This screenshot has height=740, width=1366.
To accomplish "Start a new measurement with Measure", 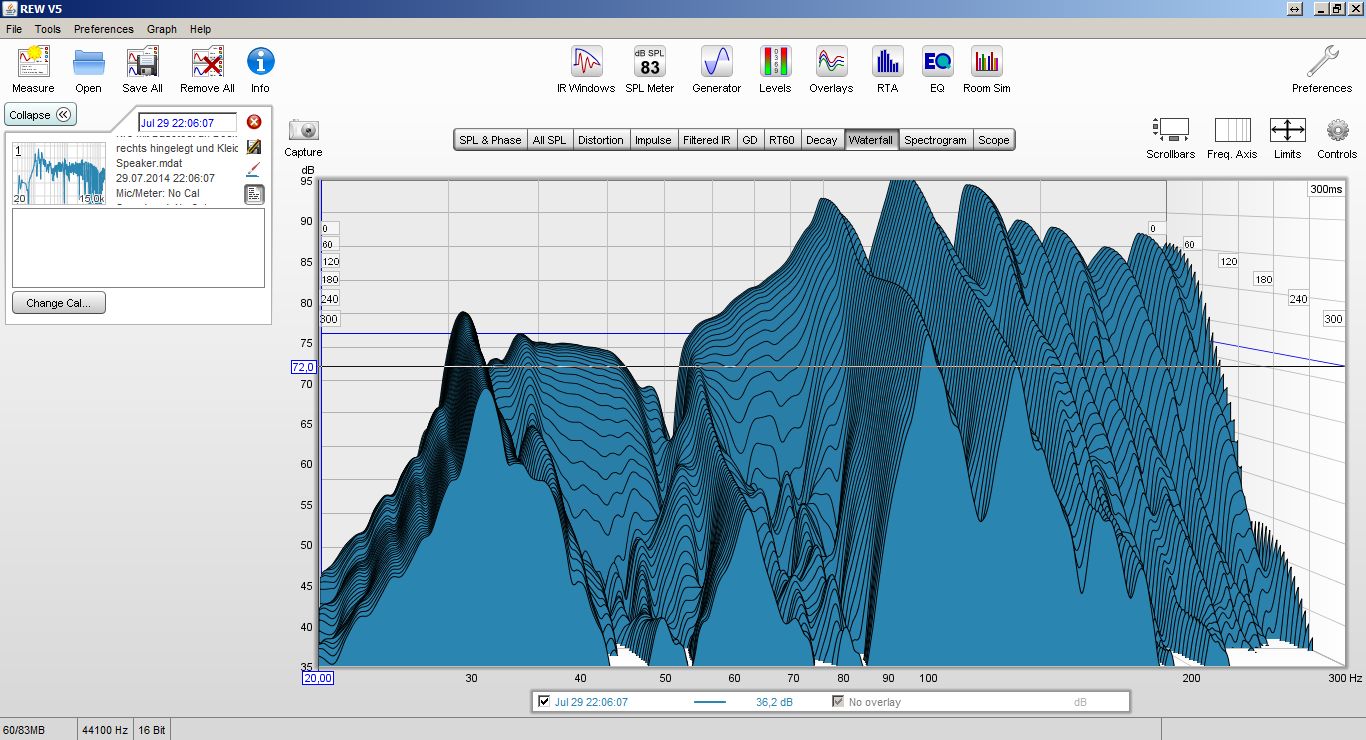I will pyautogui.click(x=33, y=62).
